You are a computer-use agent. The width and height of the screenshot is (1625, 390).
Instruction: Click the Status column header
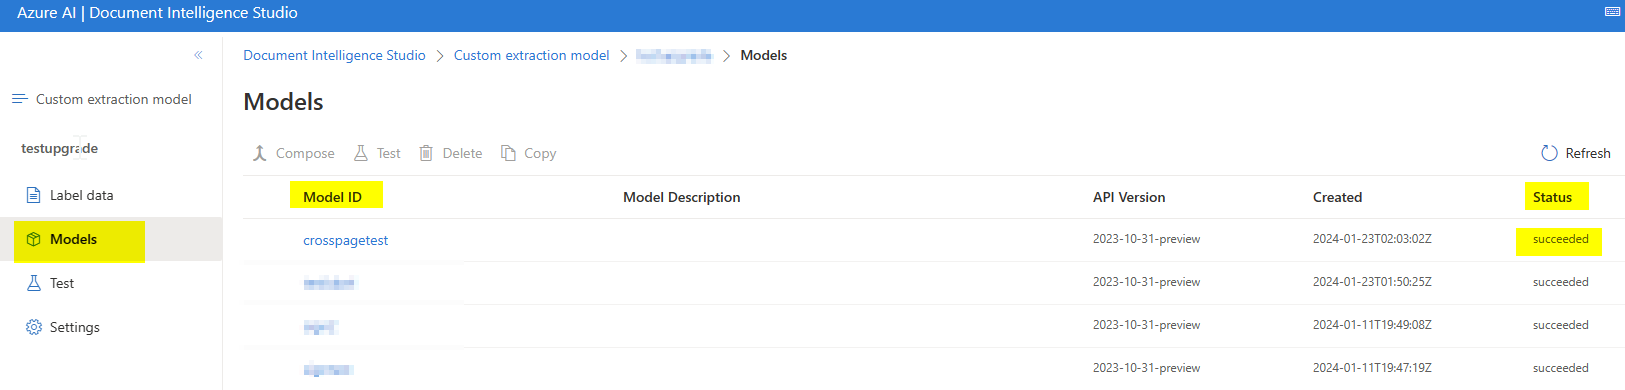1552,197
